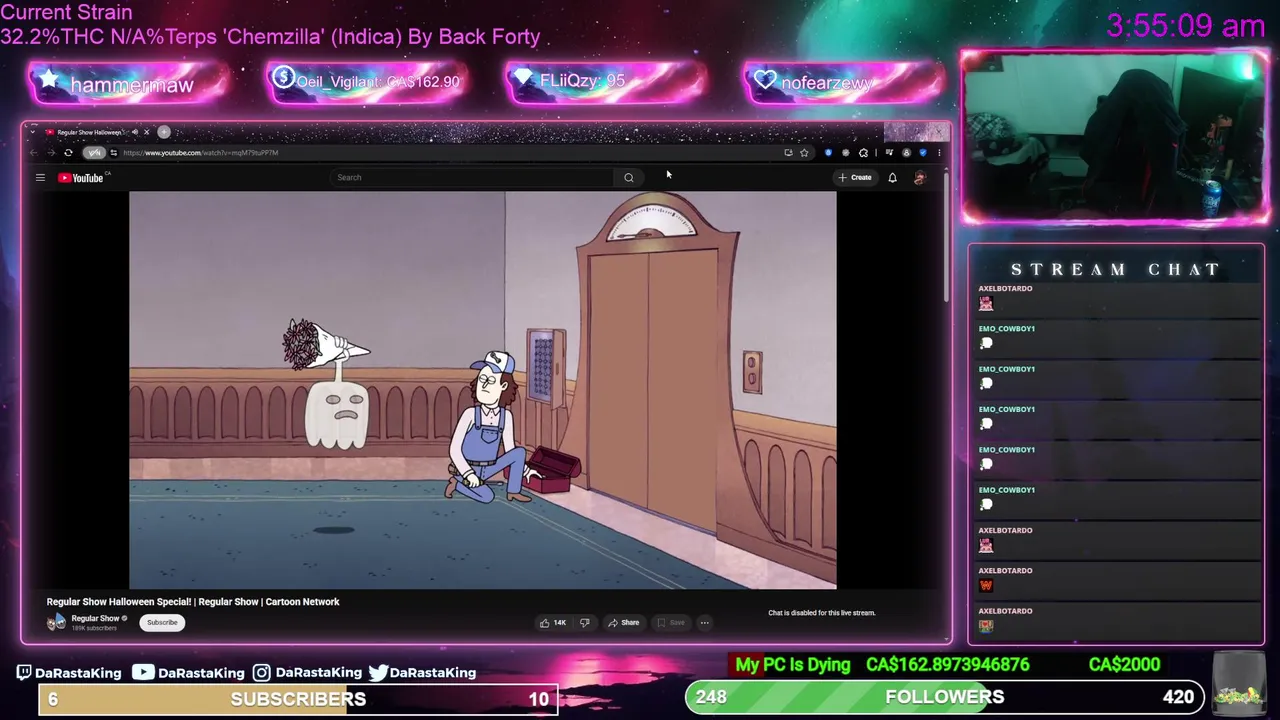Click the grey round extension icon
Screen dimensions: 1280x720
846,153
